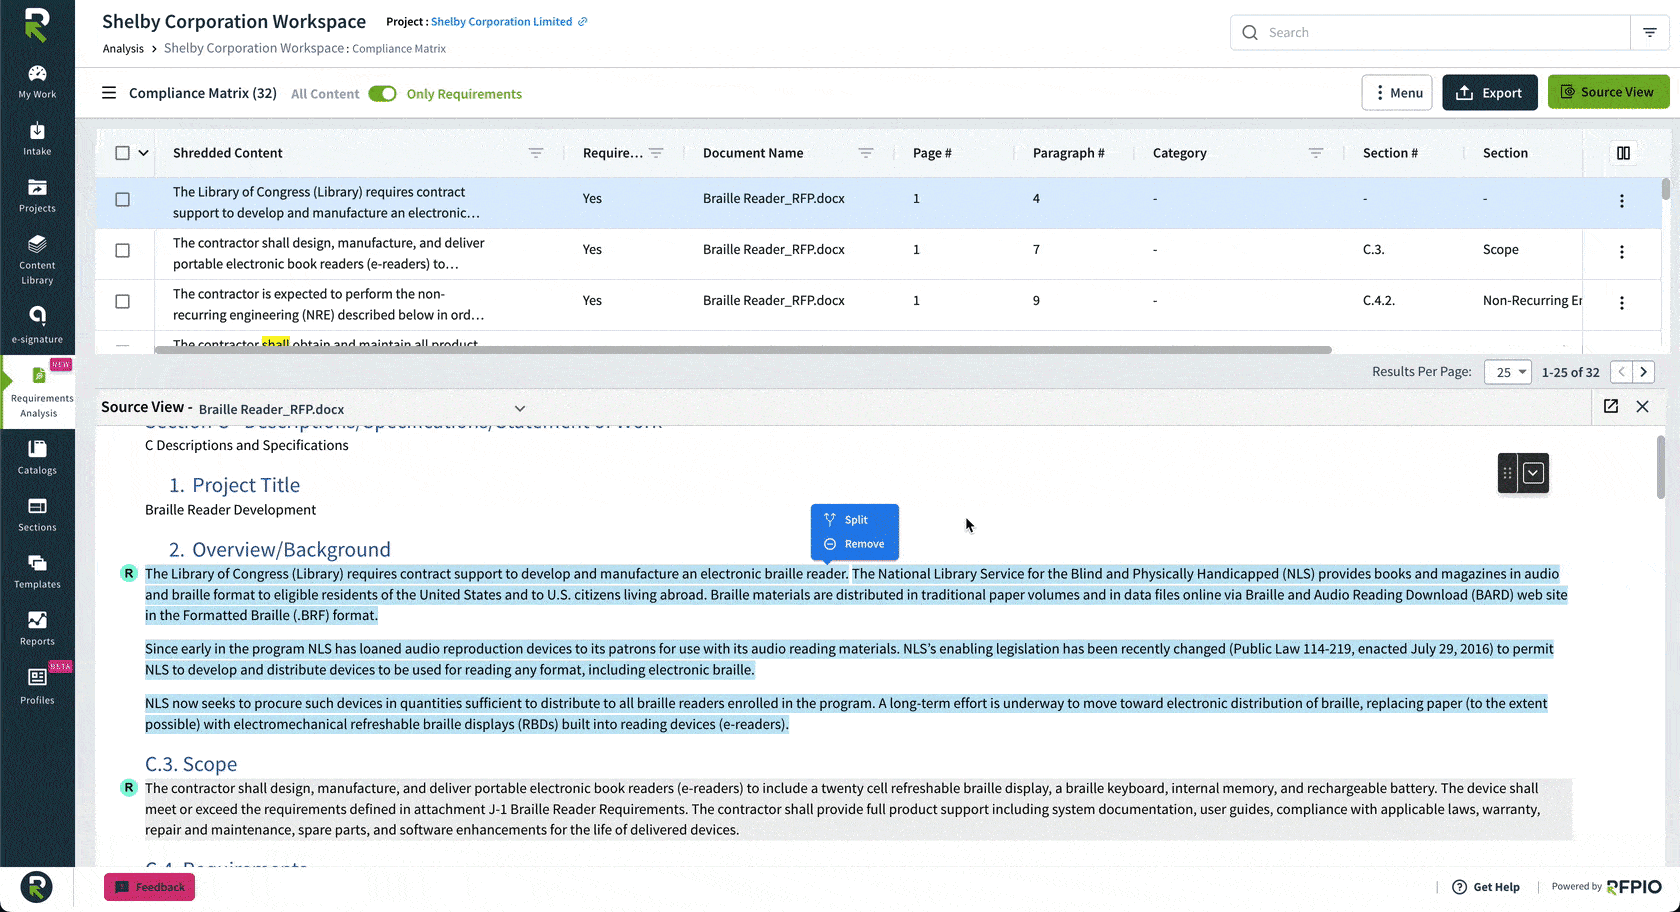Image resolution: width=1680 pixels, height=912 pixels.
Task: Open My Work in the sidebar
Action: [x=37, y=82]
